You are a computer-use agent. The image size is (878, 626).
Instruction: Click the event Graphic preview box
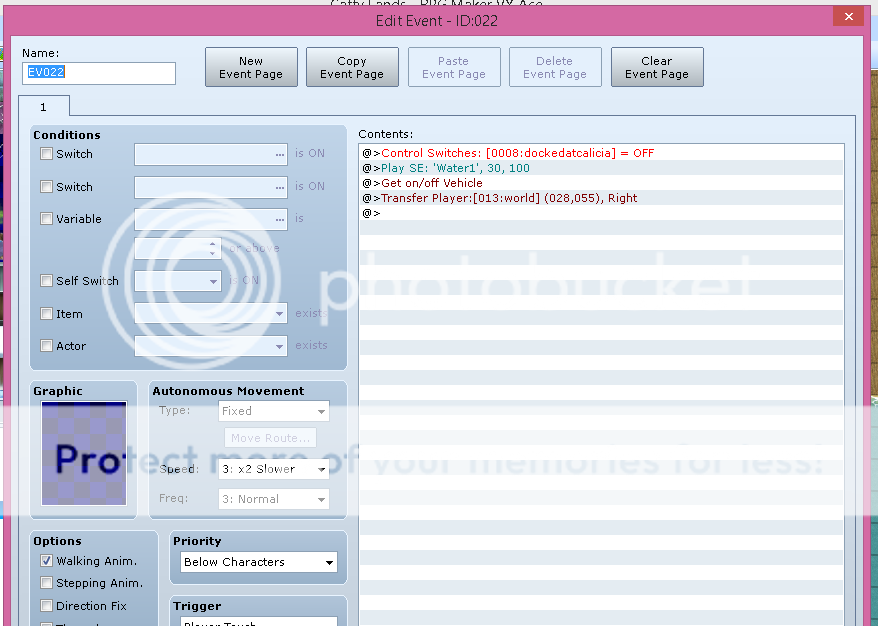[x=84, y=453]
